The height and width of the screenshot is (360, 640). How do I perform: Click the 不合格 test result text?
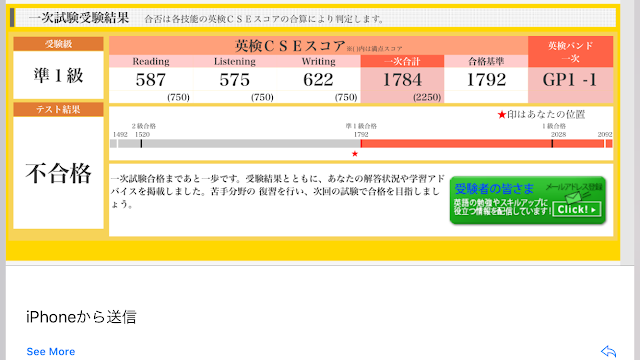pyautogui.click(x=58, y=173)
